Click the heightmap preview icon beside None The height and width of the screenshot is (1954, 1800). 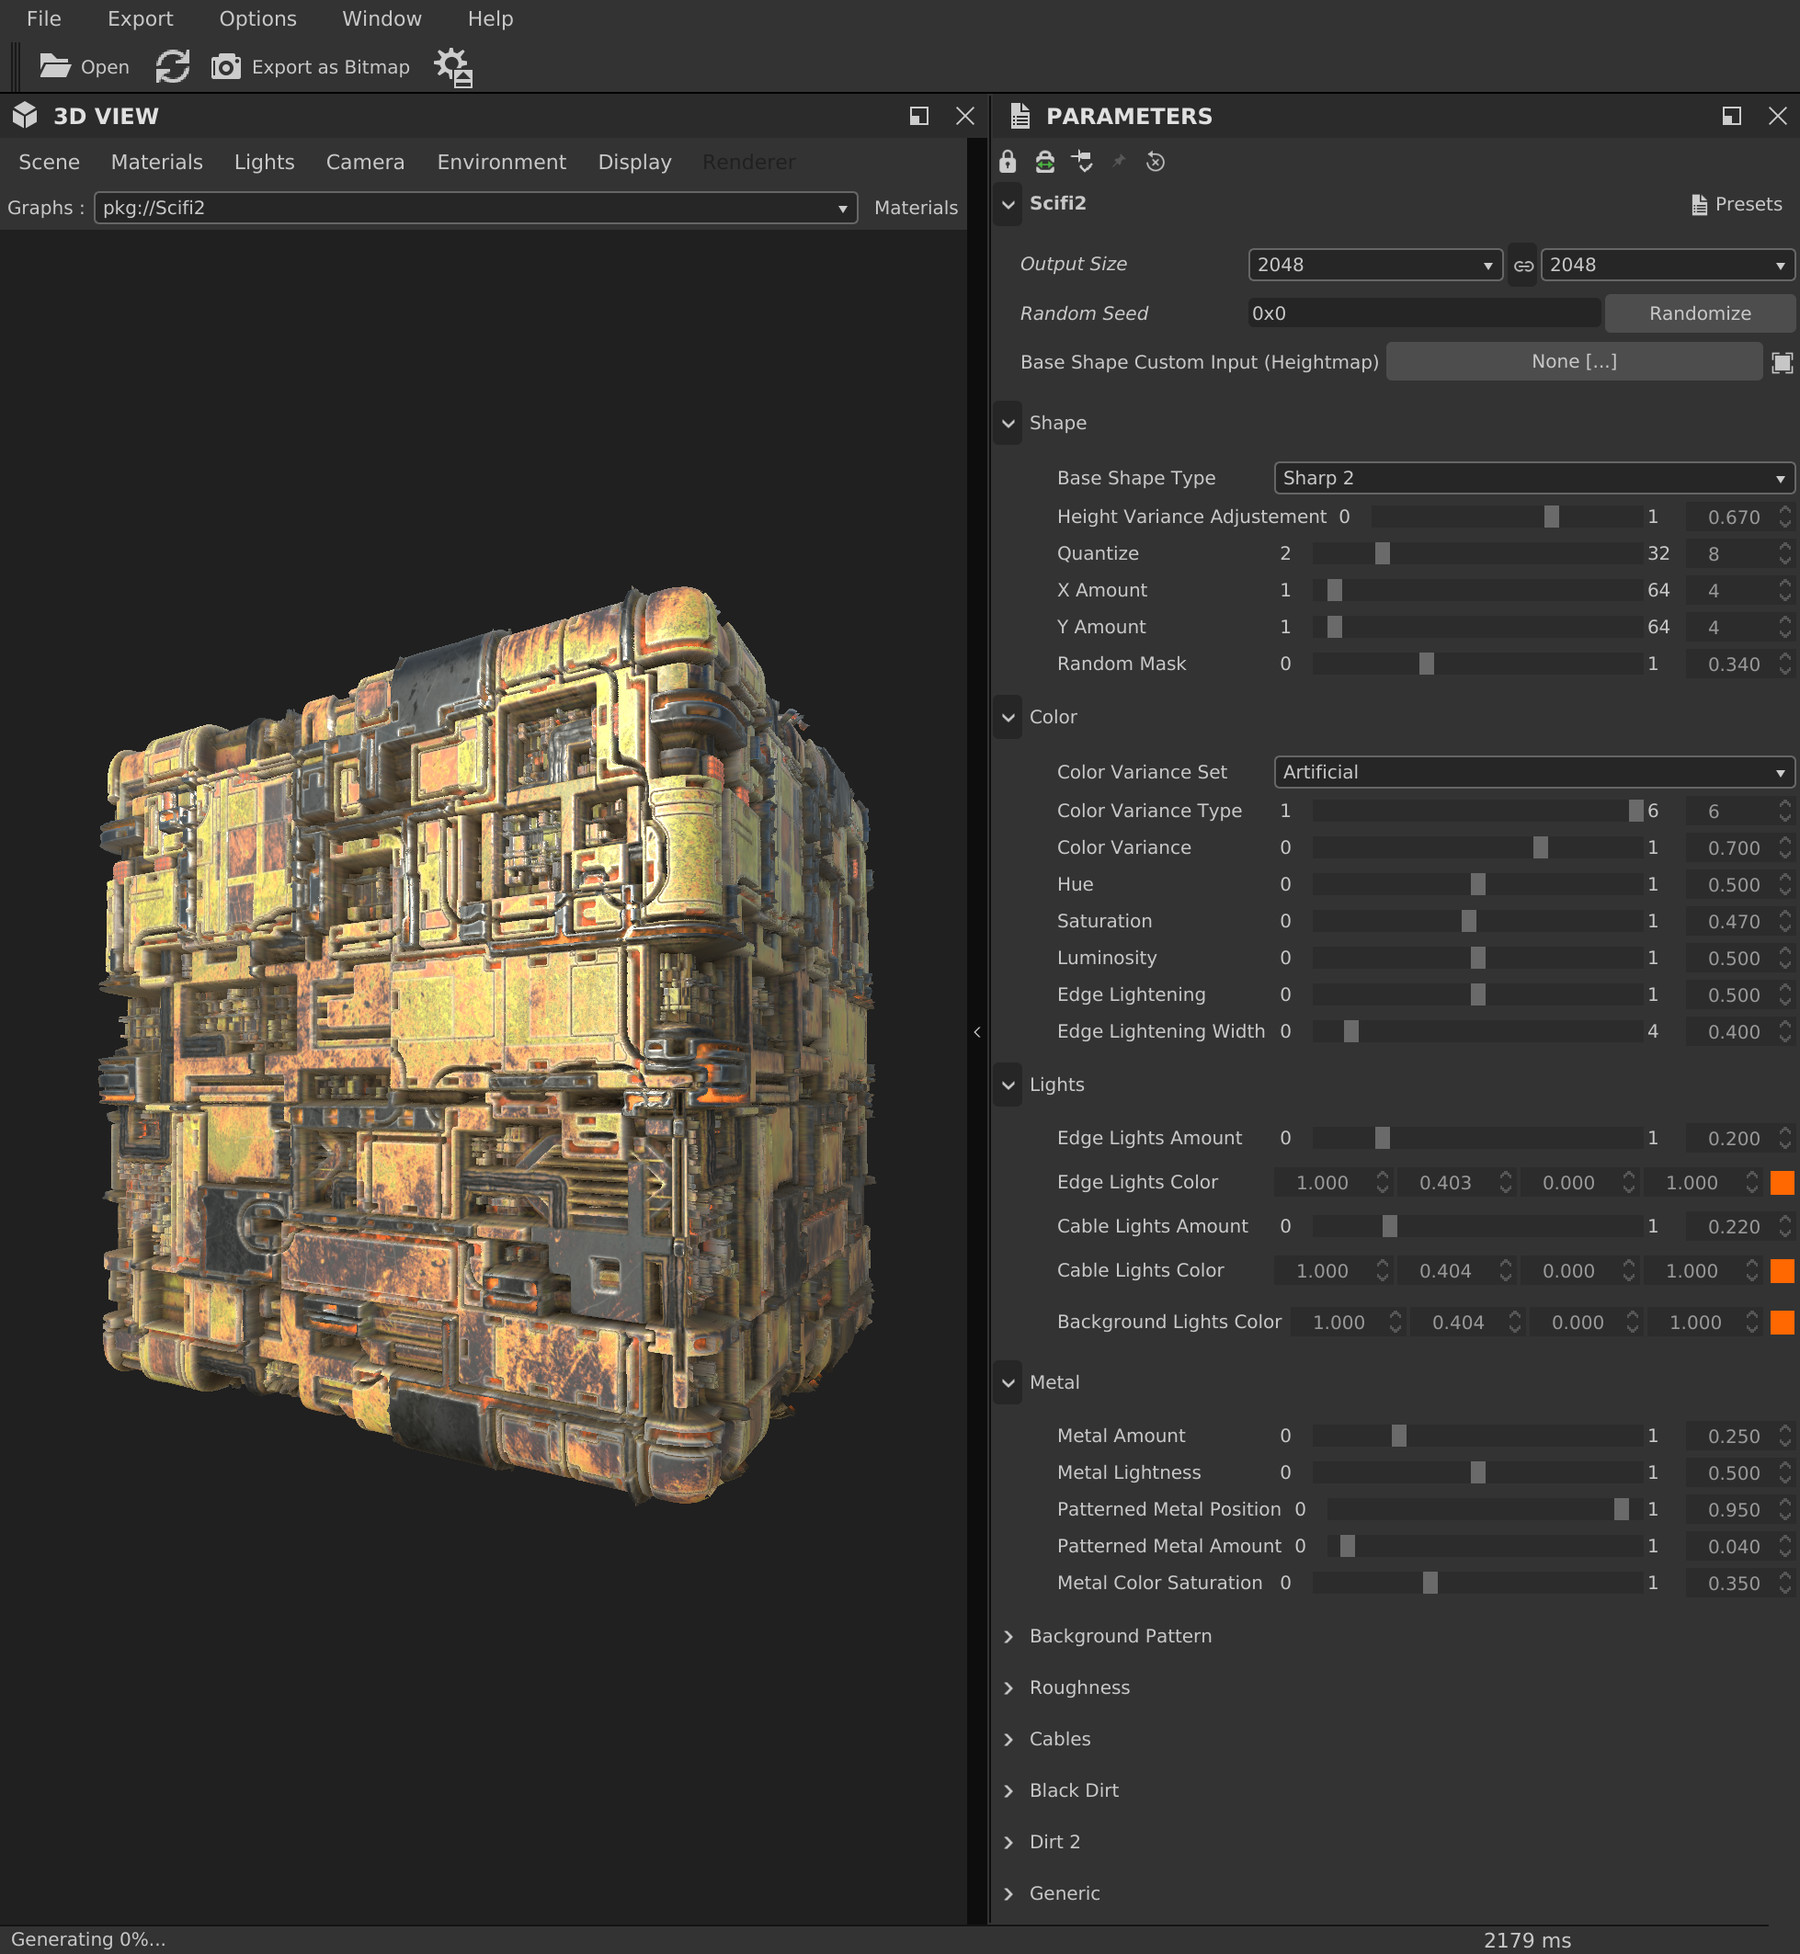(1783, 361)
